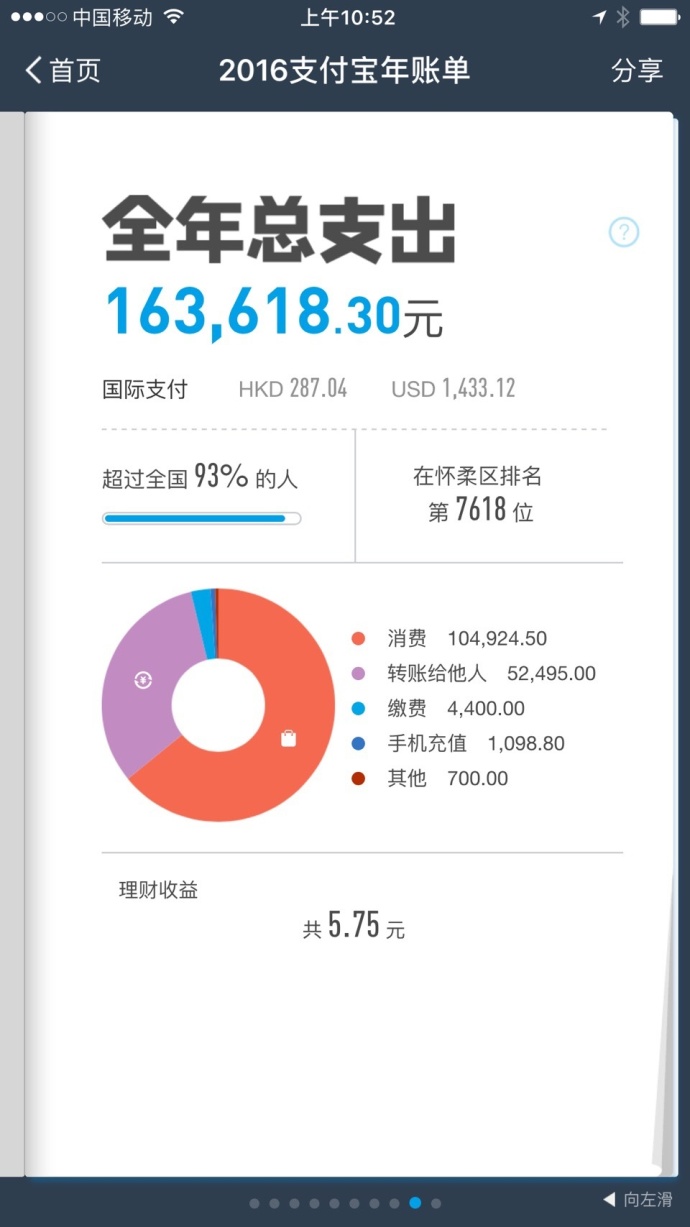690x1227 pixels.
Task: Tap the location arrow status icon
Action: (x=600, y=17)
